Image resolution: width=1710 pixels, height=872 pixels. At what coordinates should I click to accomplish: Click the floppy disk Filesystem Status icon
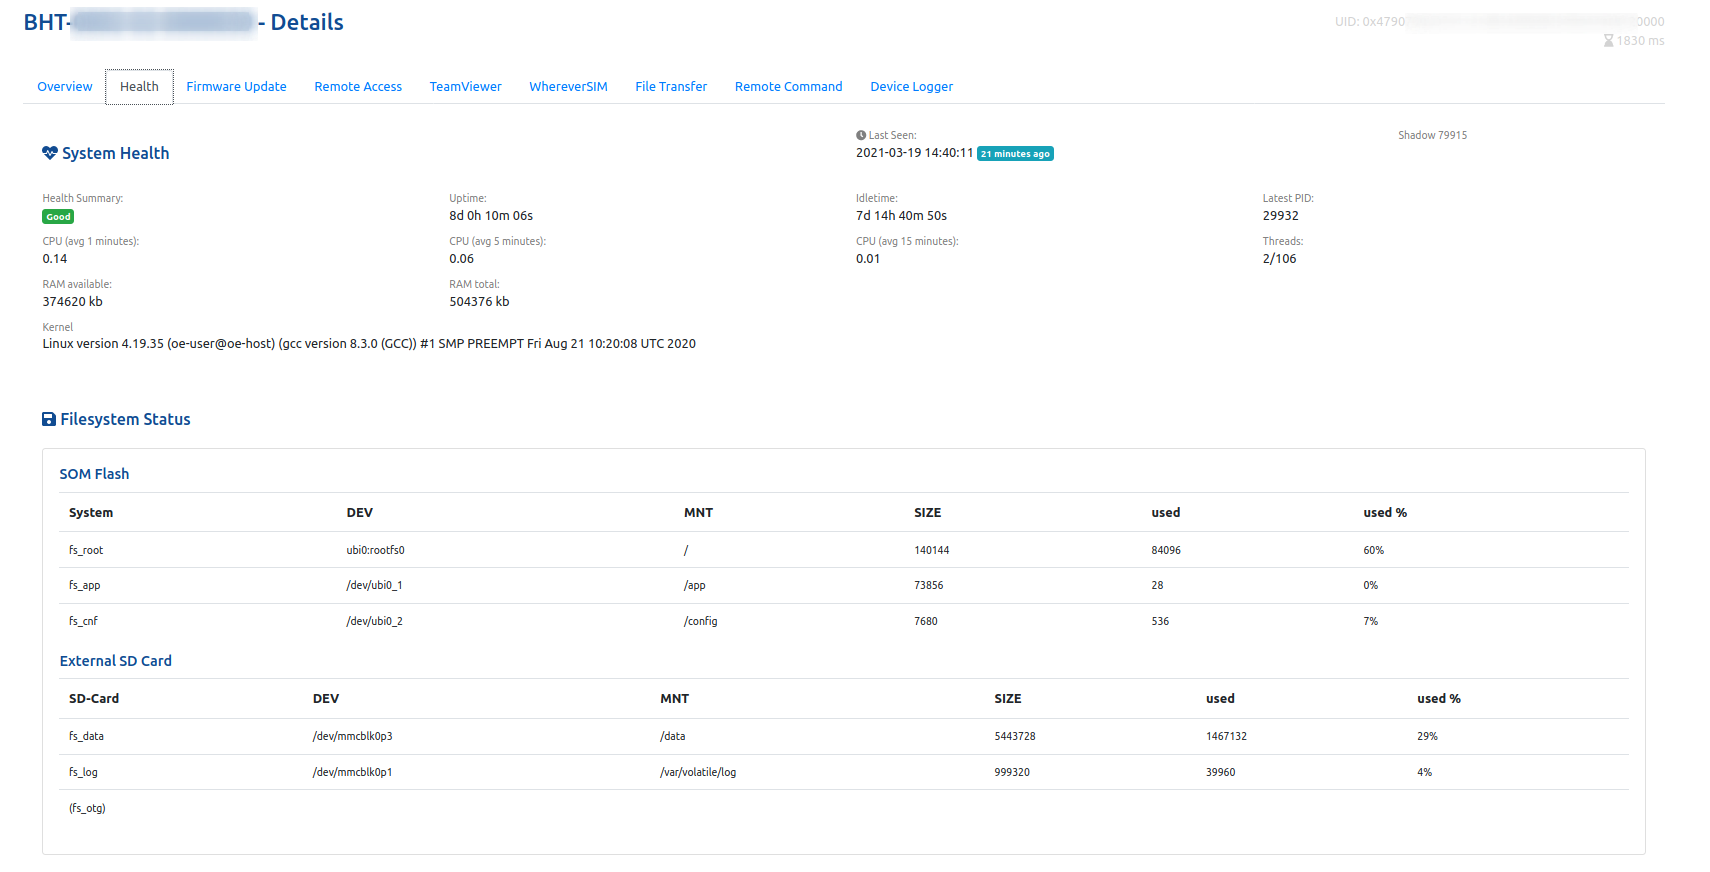point(48,419)
